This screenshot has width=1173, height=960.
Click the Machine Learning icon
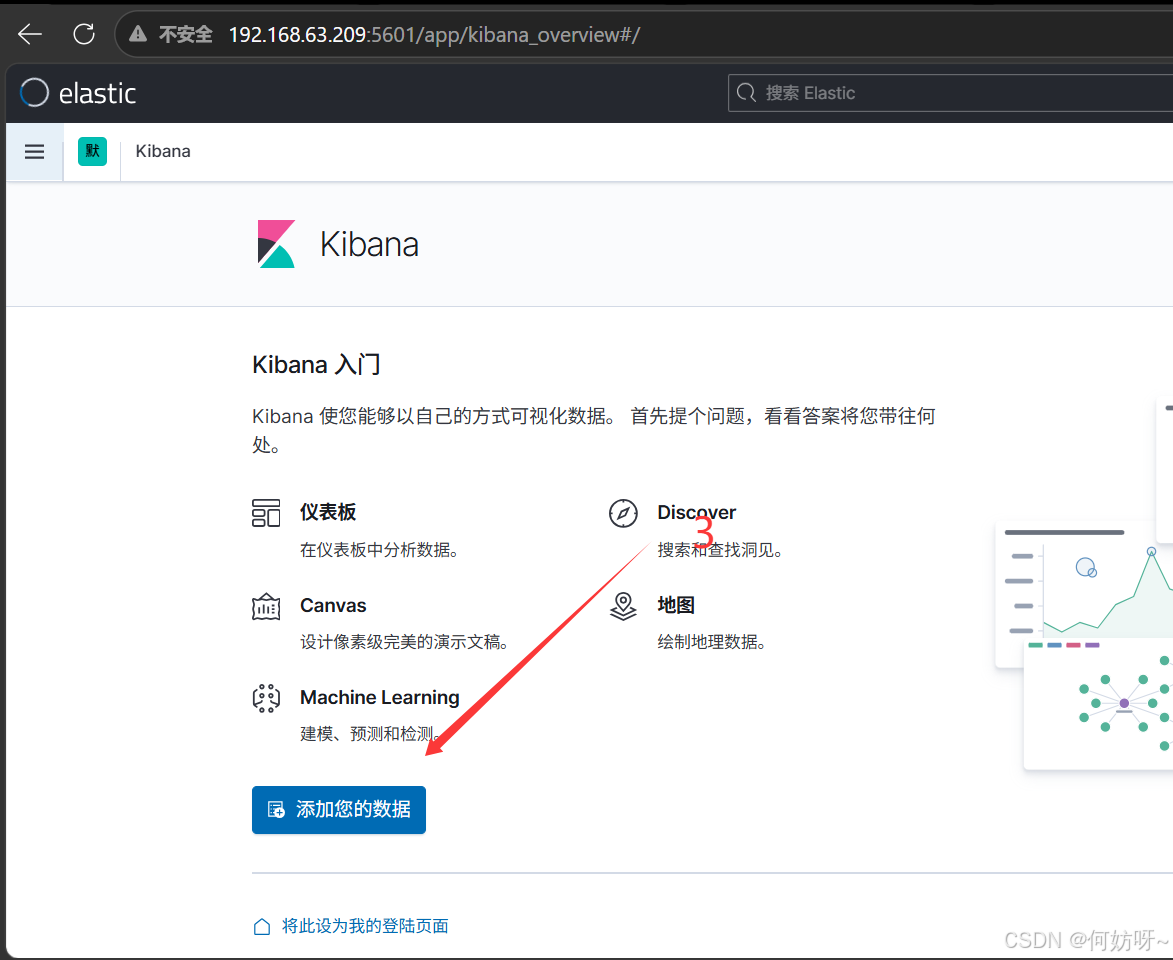click(x=266, y=698)
